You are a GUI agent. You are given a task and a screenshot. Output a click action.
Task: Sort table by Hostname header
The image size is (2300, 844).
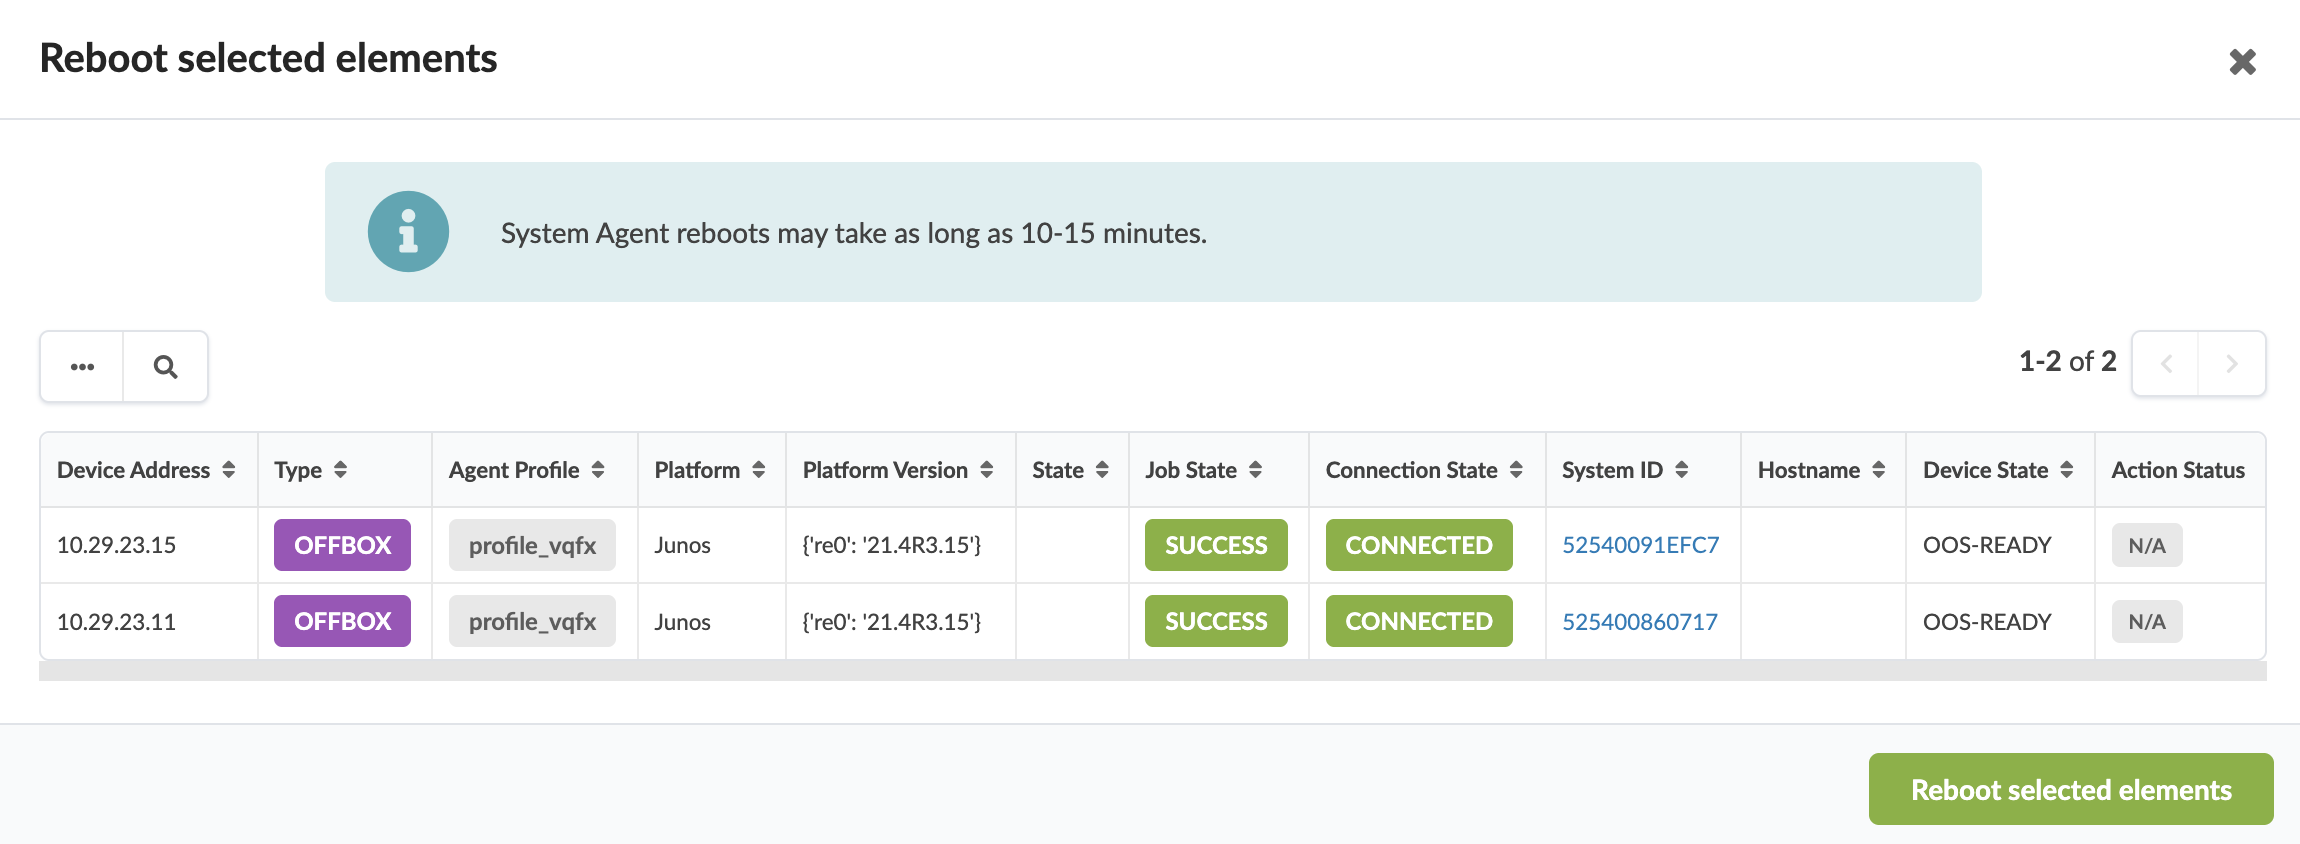pyautogui.click(x=1878, y=470)
